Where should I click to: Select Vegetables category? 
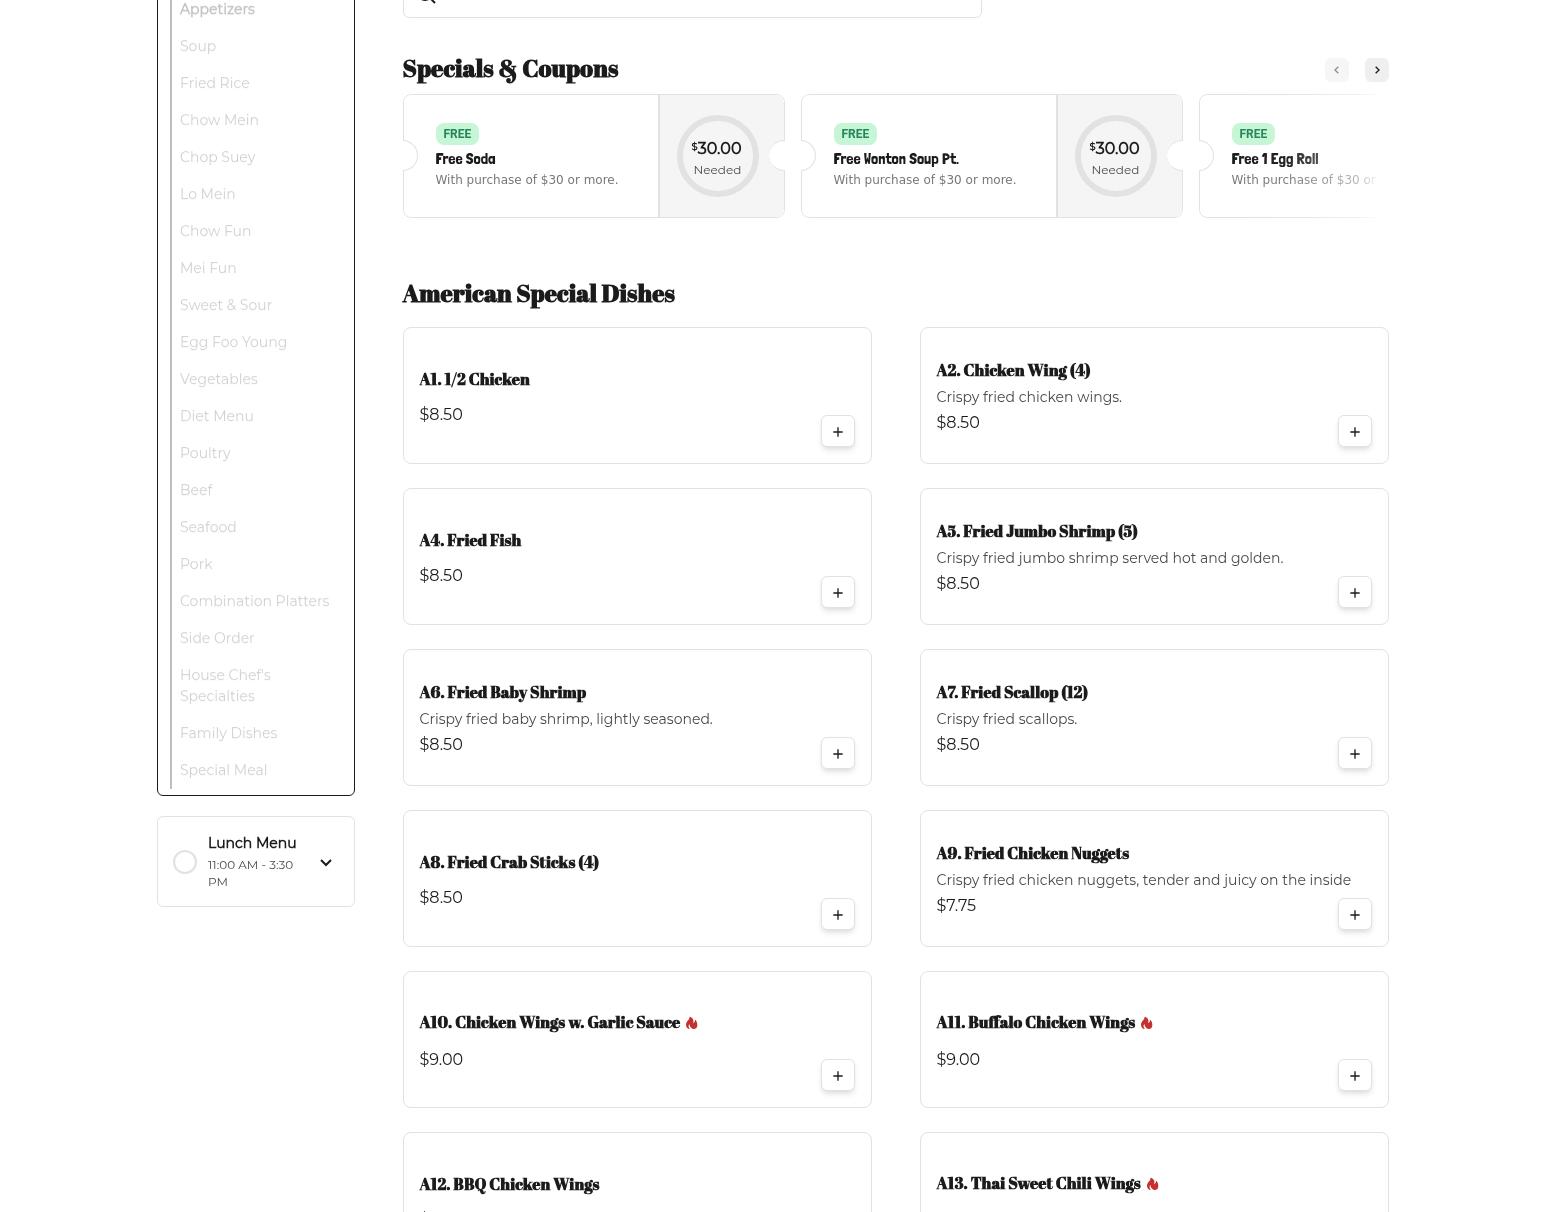coord(219,379)
